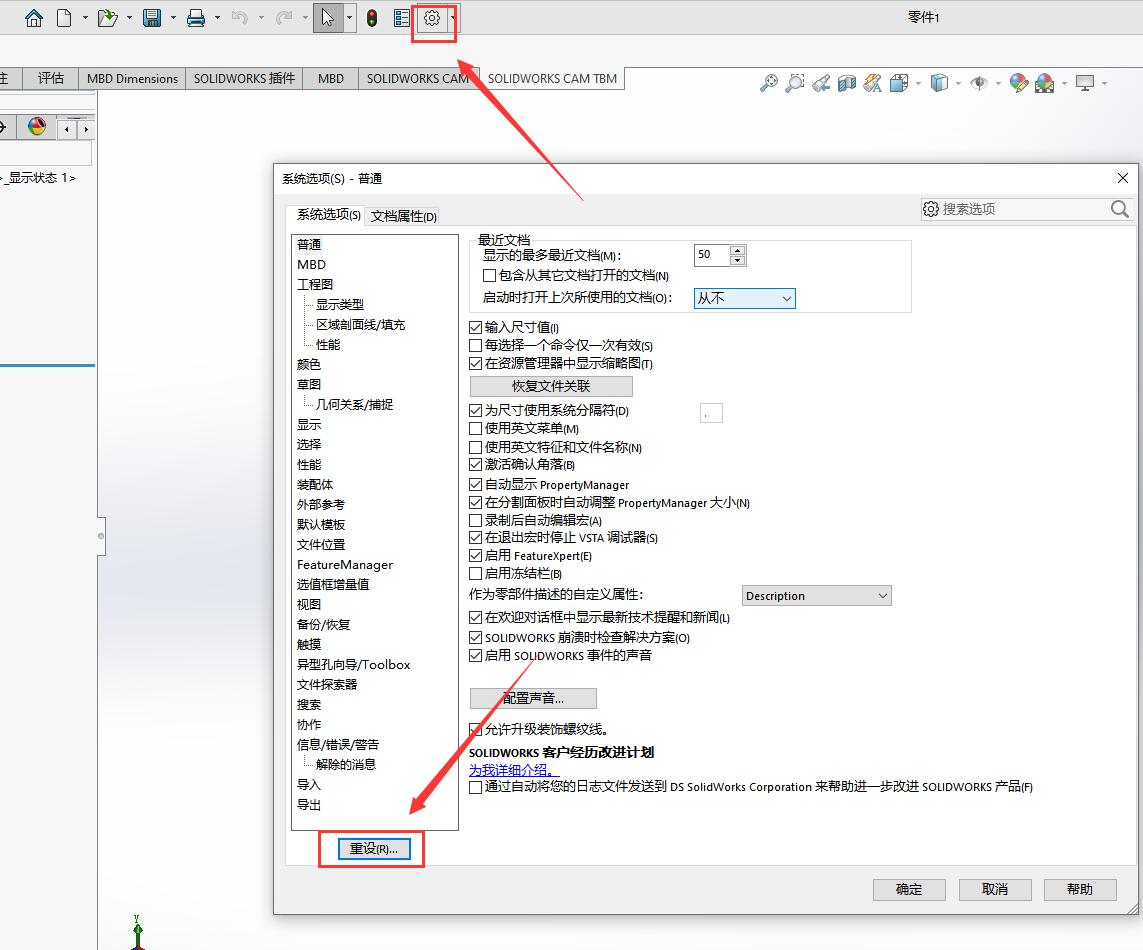This screenshot has height=950, width=1143.
Task: Switch to the 文档属性 tab
Action: (x=403, y=216)
